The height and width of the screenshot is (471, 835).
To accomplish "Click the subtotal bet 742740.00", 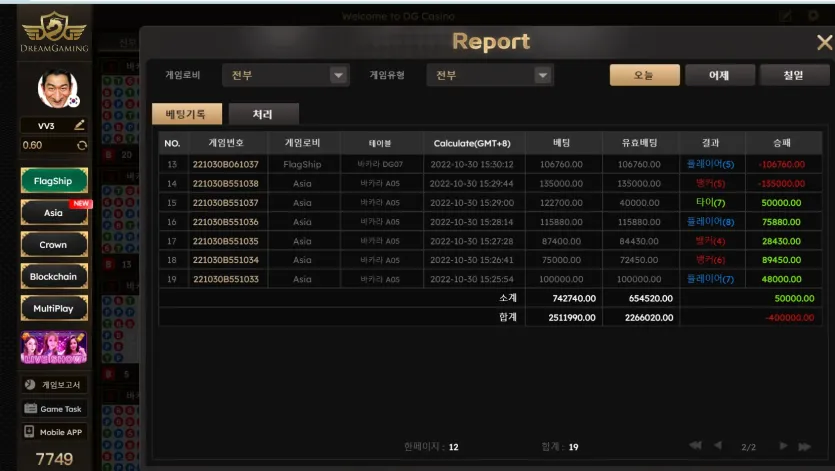I will pyautogui.click(x=574, y=298).
